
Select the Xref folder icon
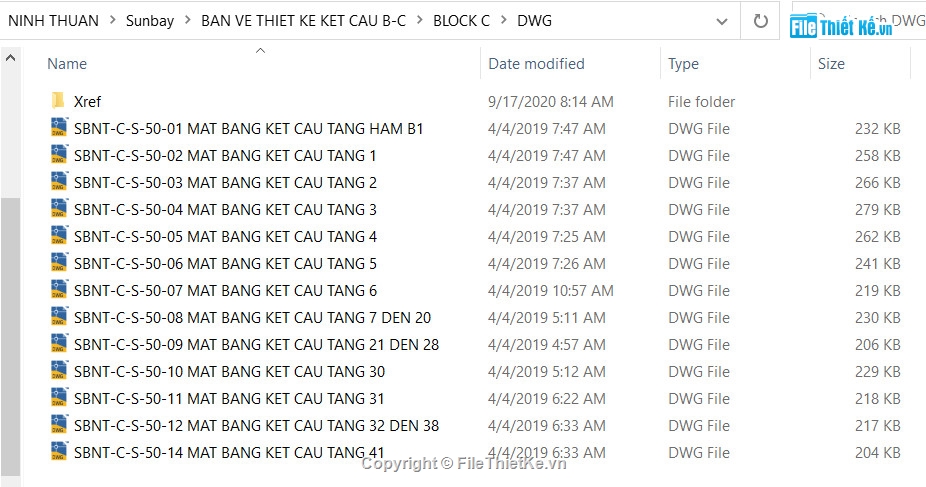[x=58, y=101]
